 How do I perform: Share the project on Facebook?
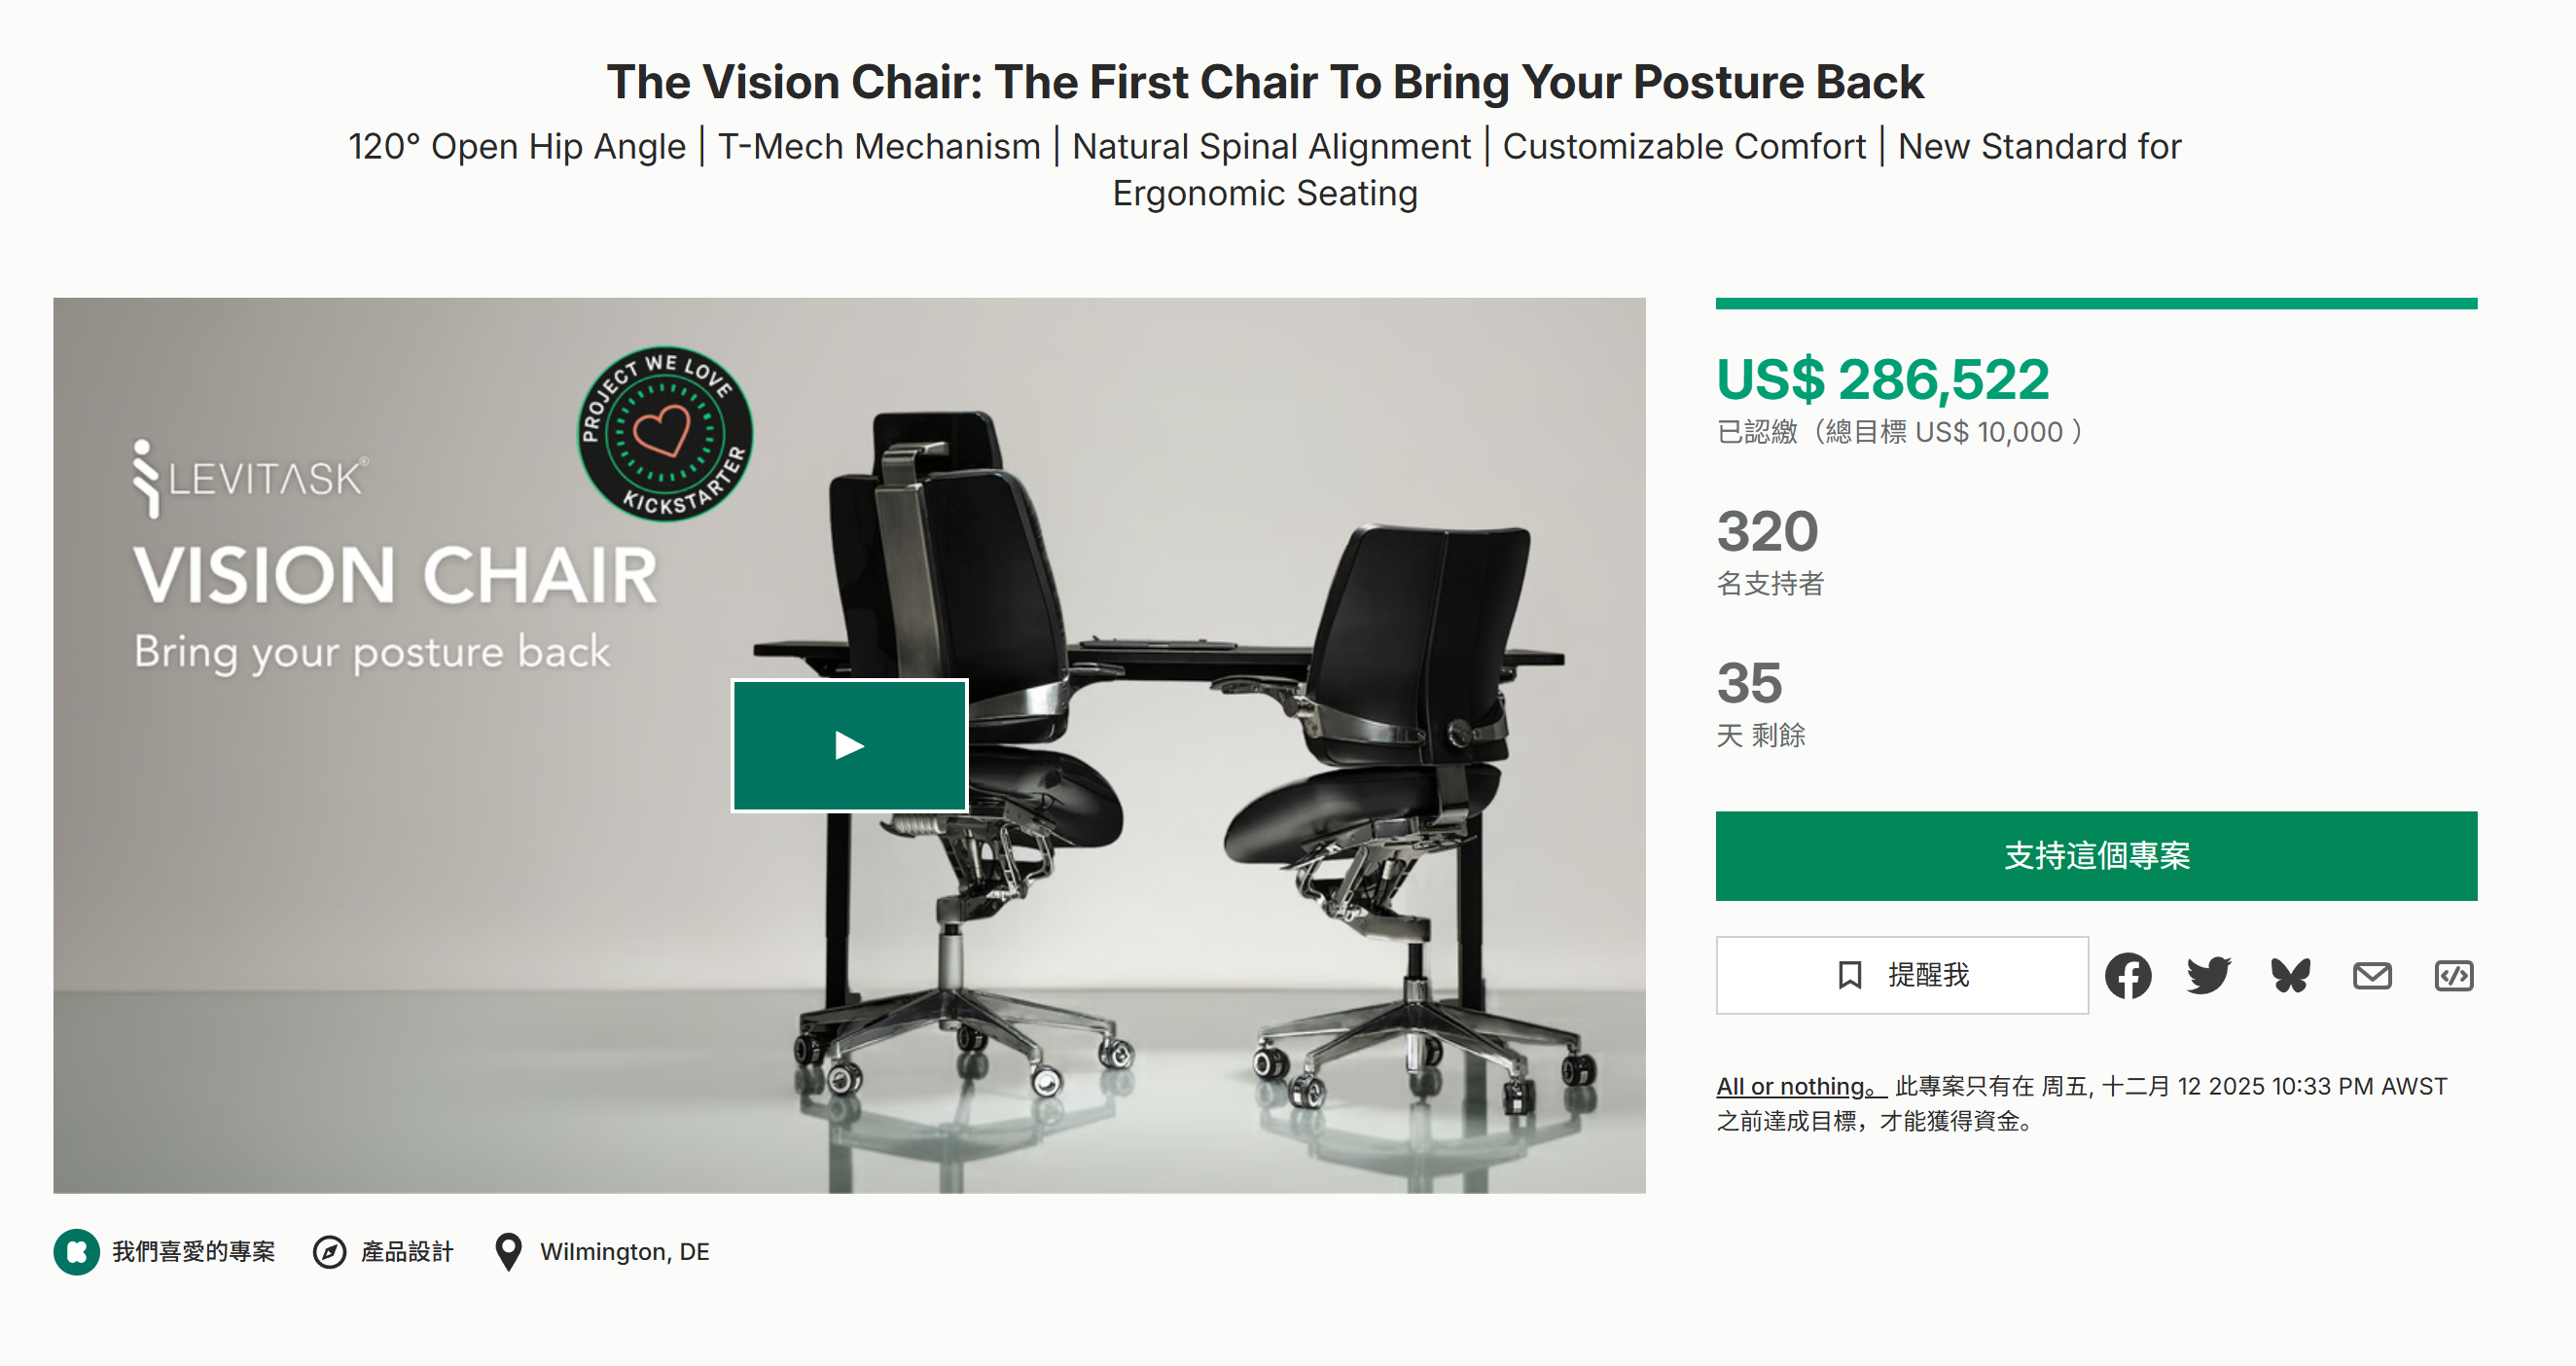point(2127,975)
